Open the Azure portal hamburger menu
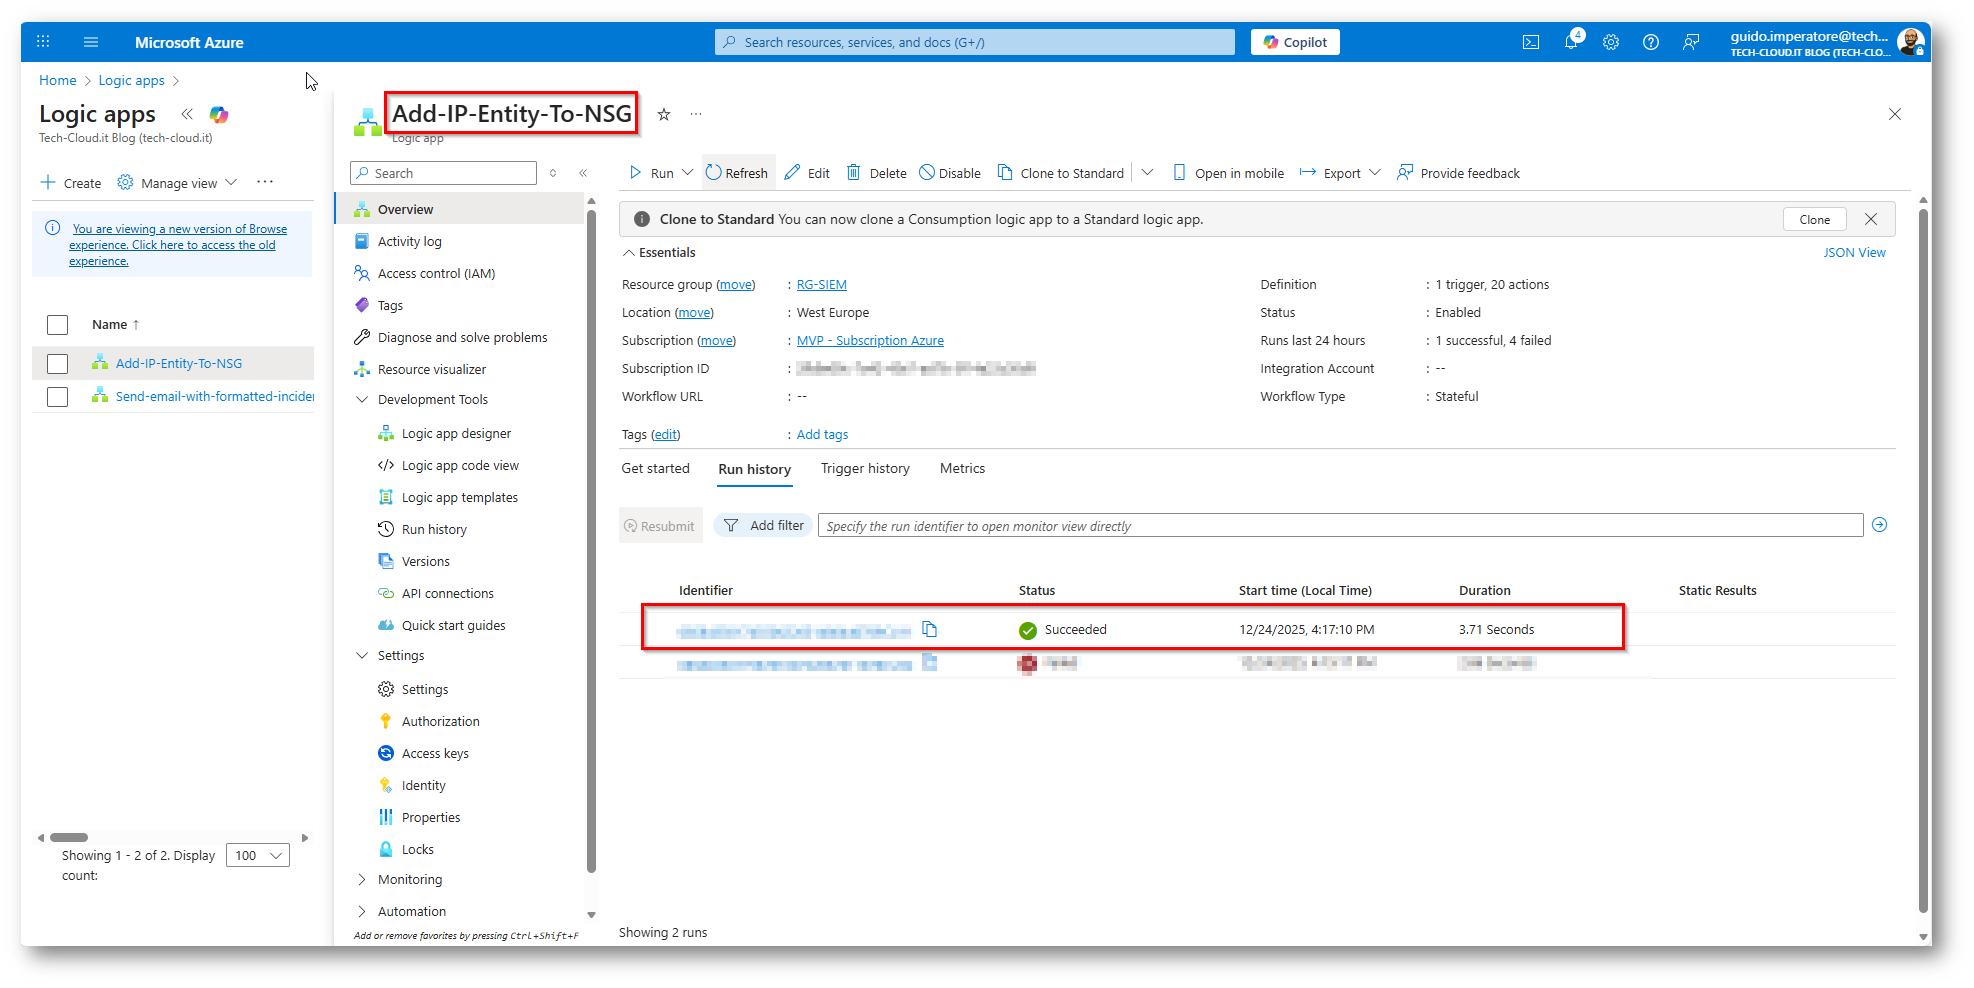1974x988 pixels. 91,42
